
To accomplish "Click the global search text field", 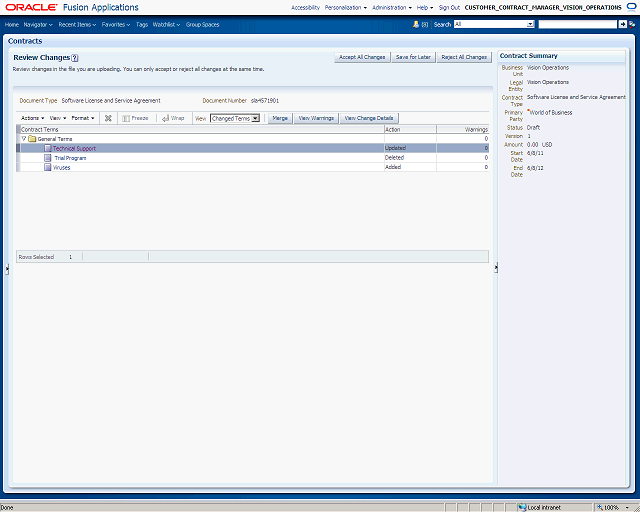I will [578, 24].
